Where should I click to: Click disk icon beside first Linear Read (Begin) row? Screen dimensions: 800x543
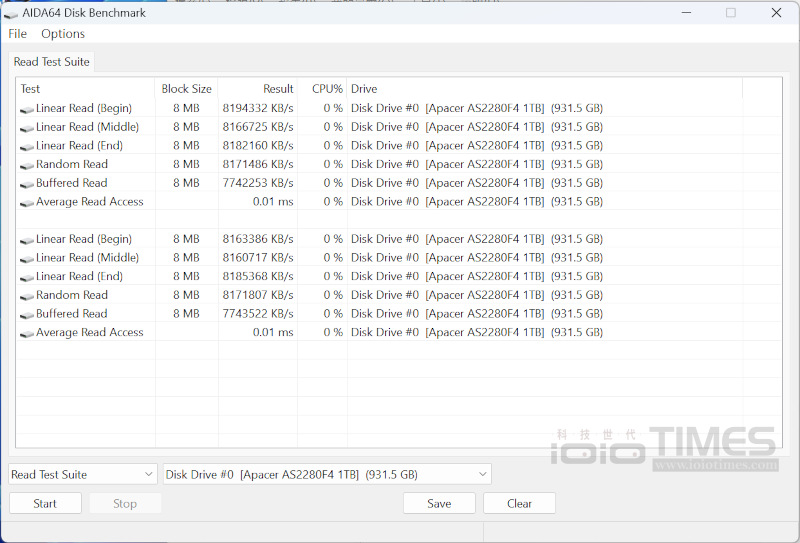point(27,109)
